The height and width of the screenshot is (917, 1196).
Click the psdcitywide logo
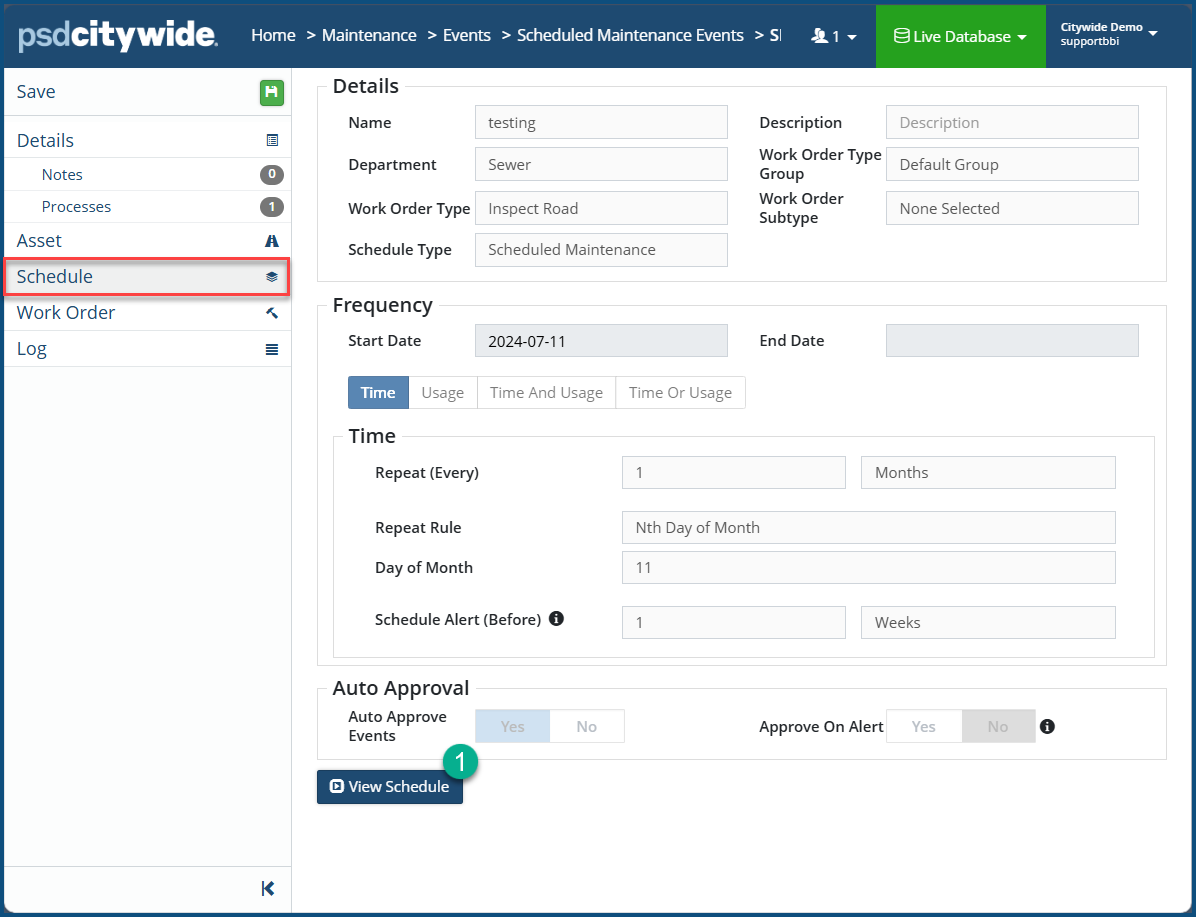tap(117, 36)
